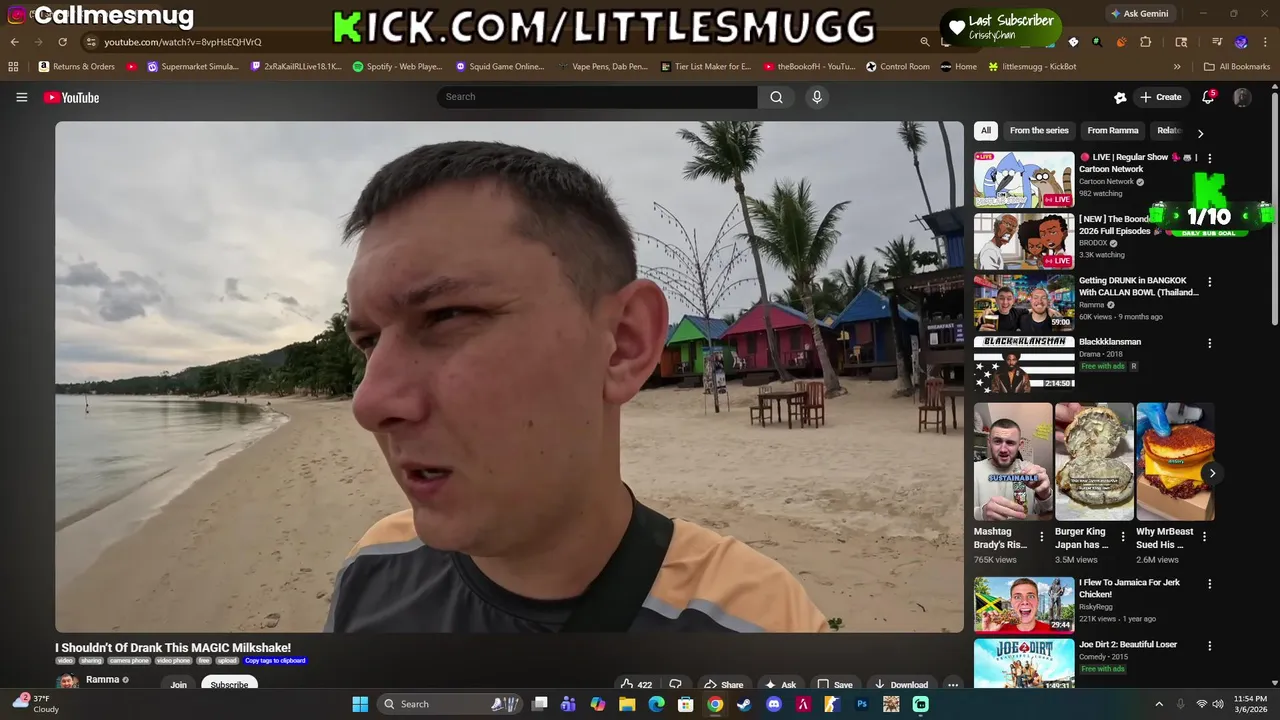Image resolution: width=1280 pixels, height=720 pixels.
Task: Open more actions ellipsis beside Download
Action: click(953, 685)
